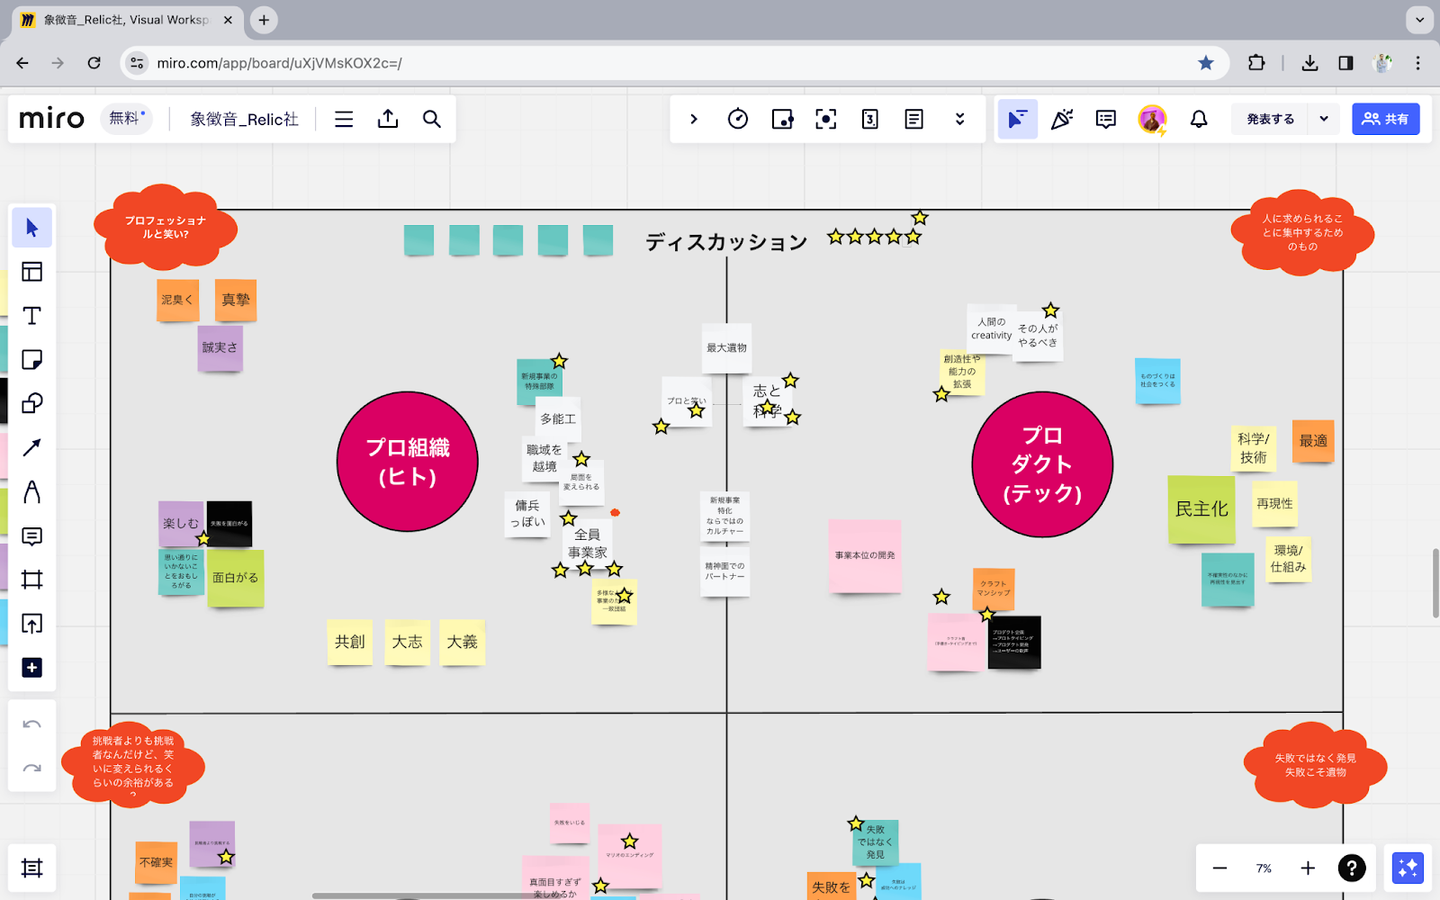Open the main menu hamburger icon
Image resolution: width=1440 pixels, height=900 pixels.
(344, 119)
